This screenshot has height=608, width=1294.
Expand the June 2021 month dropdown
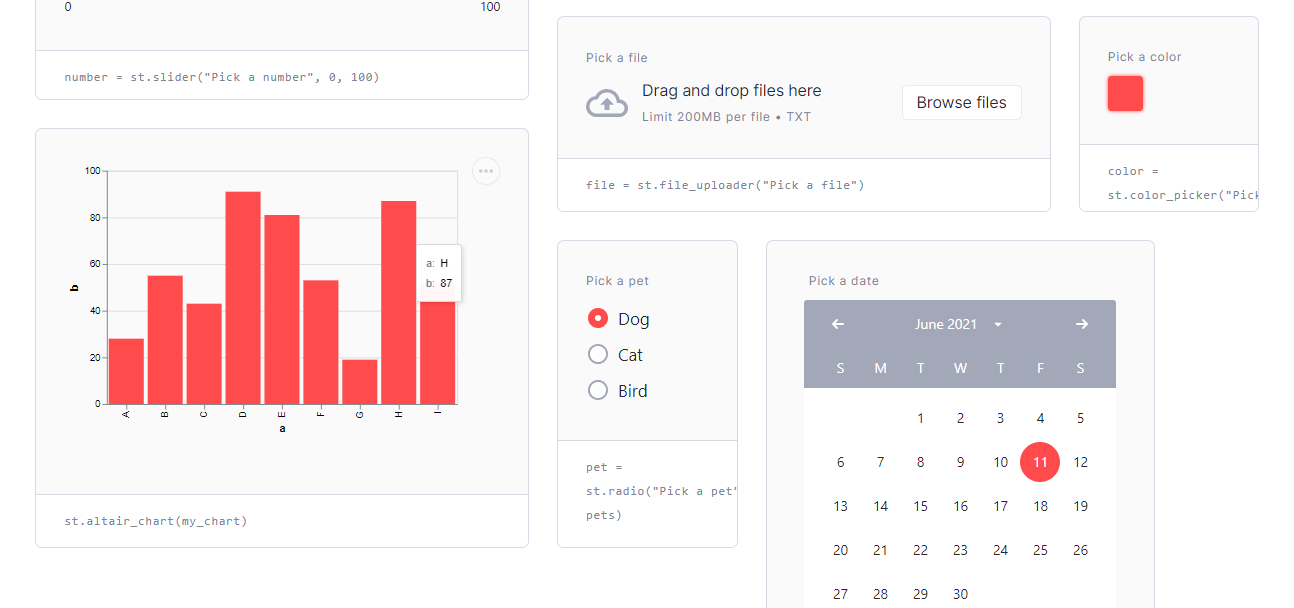pos(997,324)
